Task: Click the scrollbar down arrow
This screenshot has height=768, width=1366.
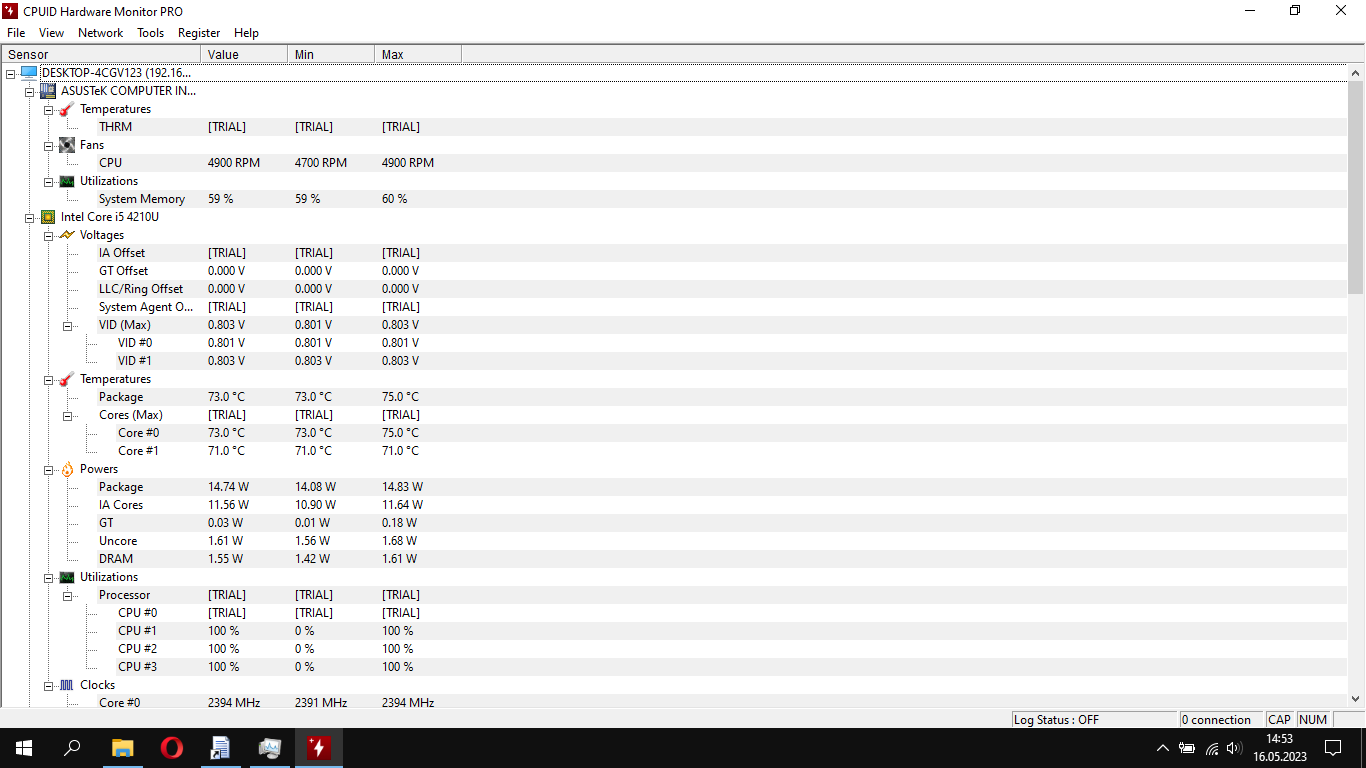Action: pos(1356,699)
